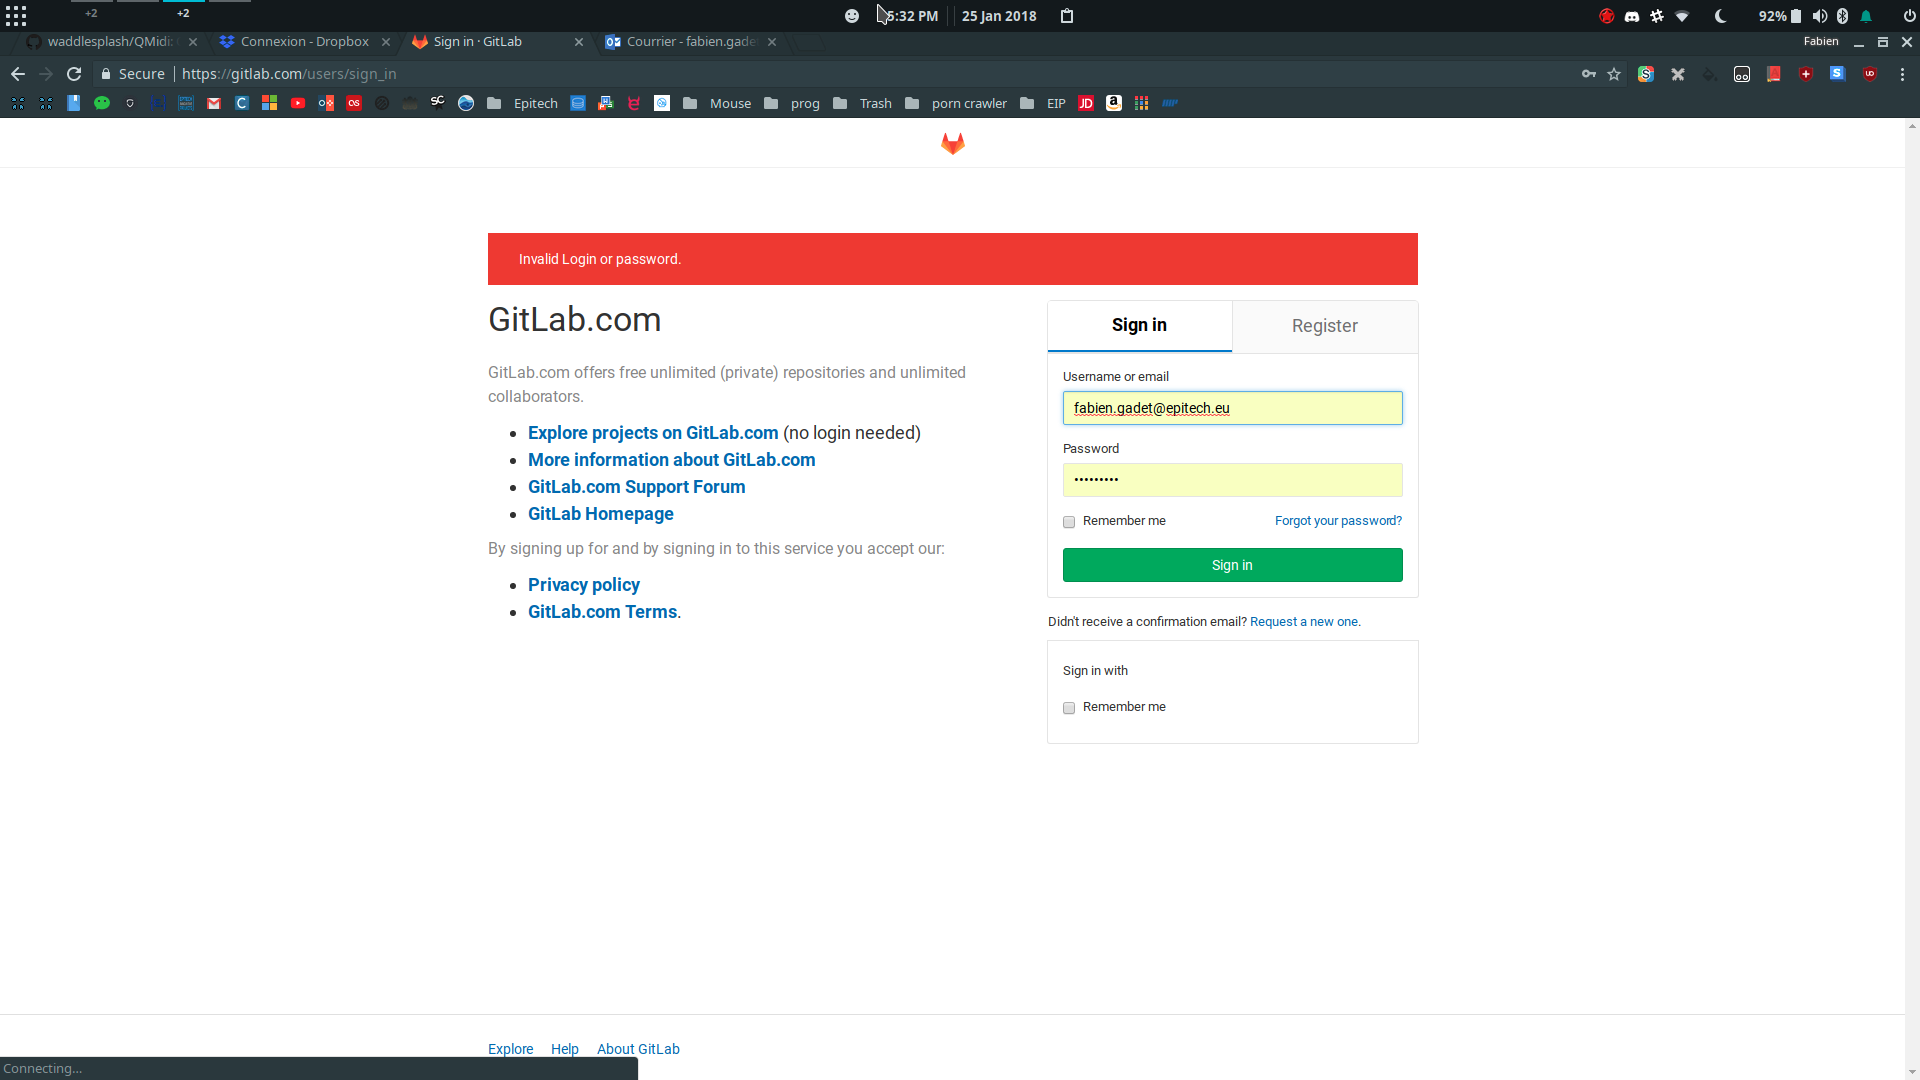Screen dimensions: 1920x1080
Task: Click the Fabien profile button in title bar
Action: click(x=1821, y=42)
